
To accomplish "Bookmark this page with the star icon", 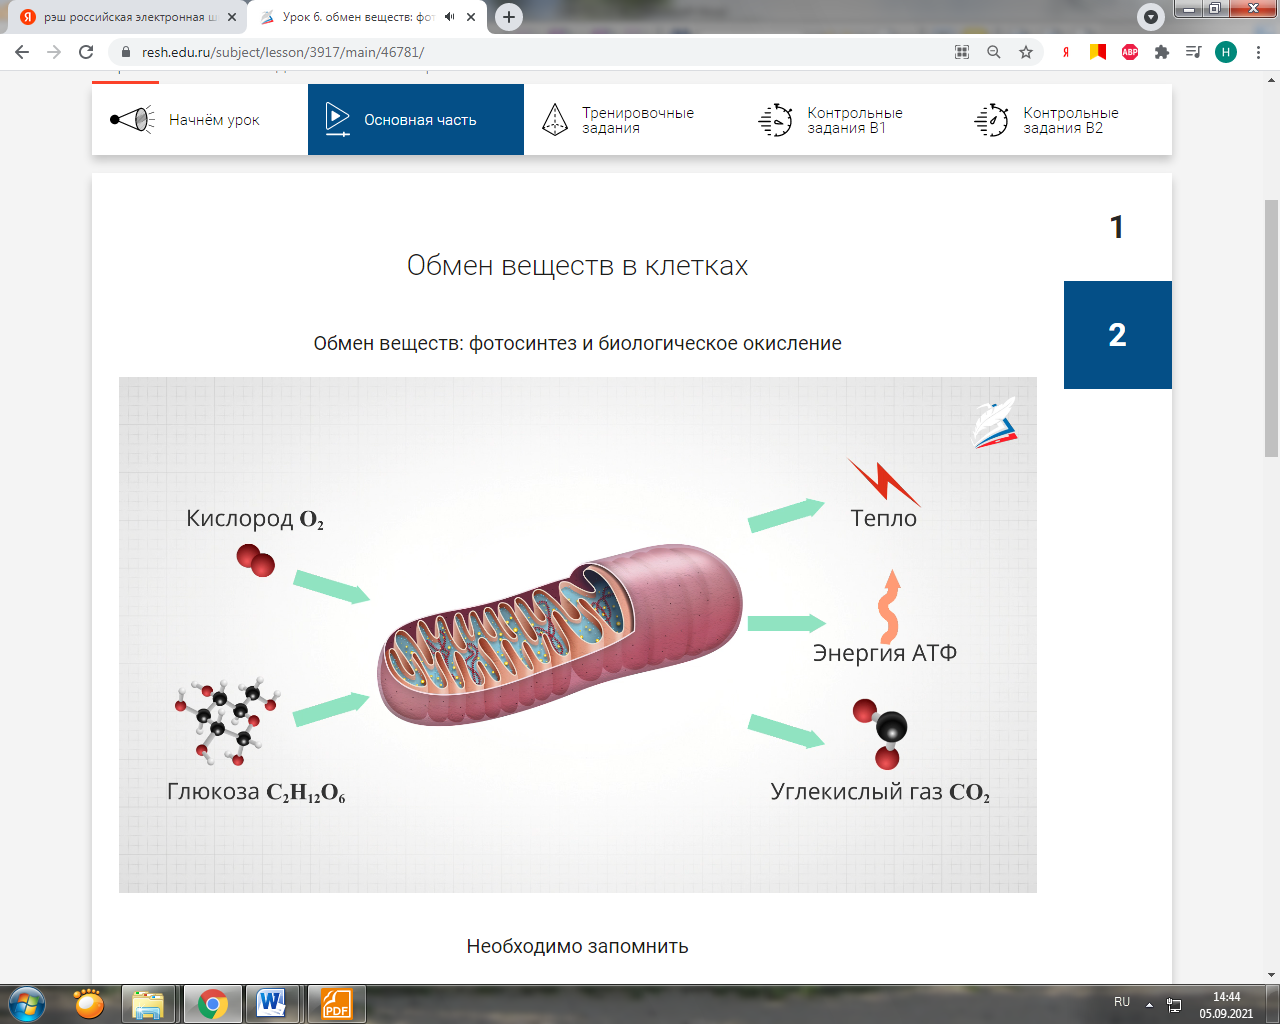I will tap(1026, 52).
